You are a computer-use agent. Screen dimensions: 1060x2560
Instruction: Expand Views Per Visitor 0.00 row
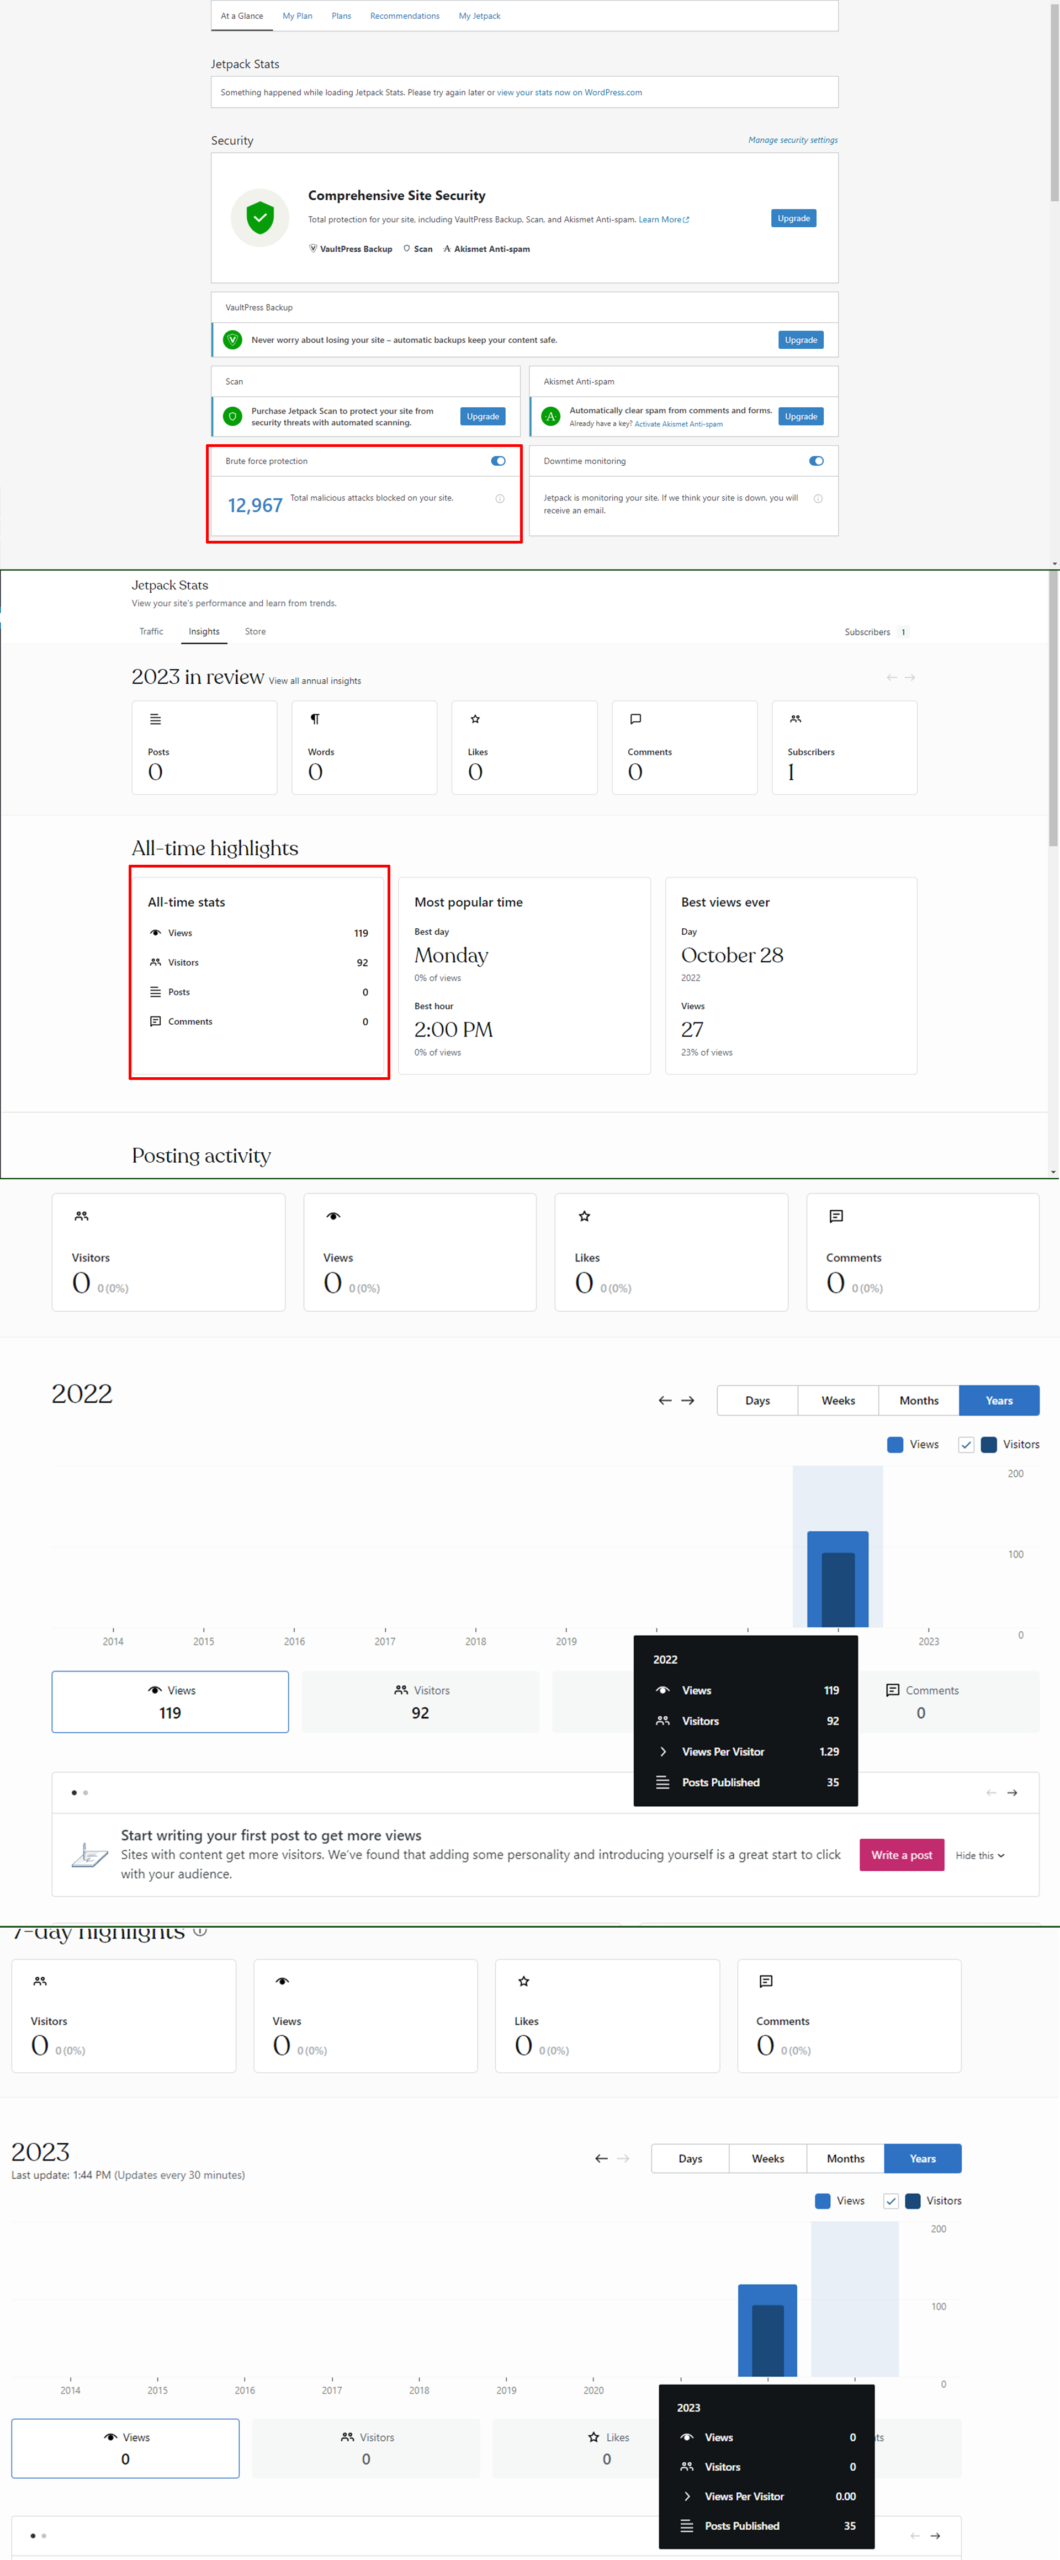pos(767,2496)
